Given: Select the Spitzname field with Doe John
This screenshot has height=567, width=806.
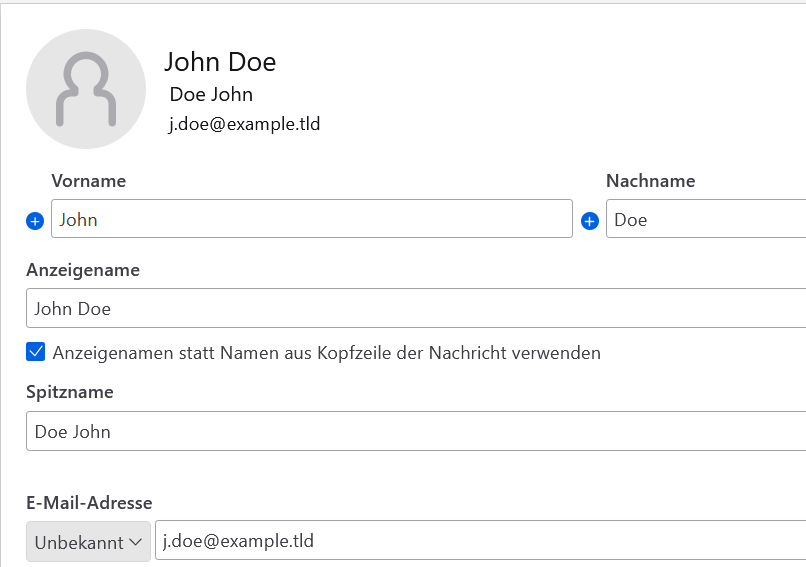Looking at the screenshot, I should pos(415,432).
